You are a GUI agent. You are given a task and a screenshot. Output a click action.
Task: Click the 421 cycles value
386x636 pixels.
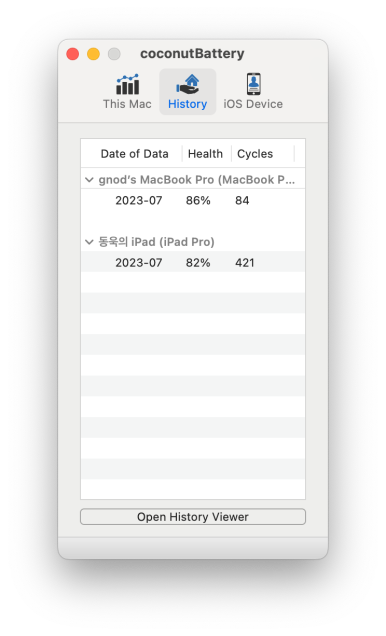click(244, 263)
